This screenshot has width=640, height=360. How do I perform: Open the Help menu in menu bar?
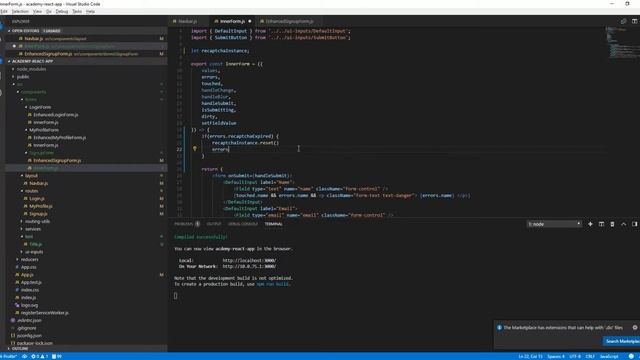[90, 11]
